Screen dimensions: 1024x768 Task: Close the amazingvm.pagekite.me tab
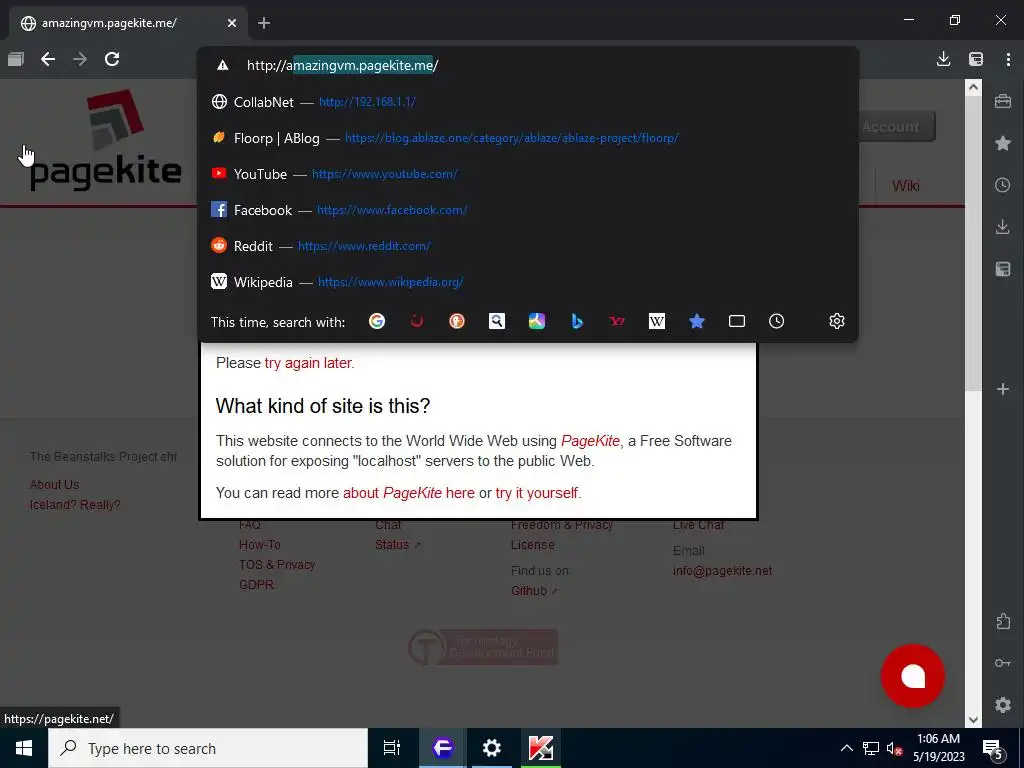click(232, 23)
